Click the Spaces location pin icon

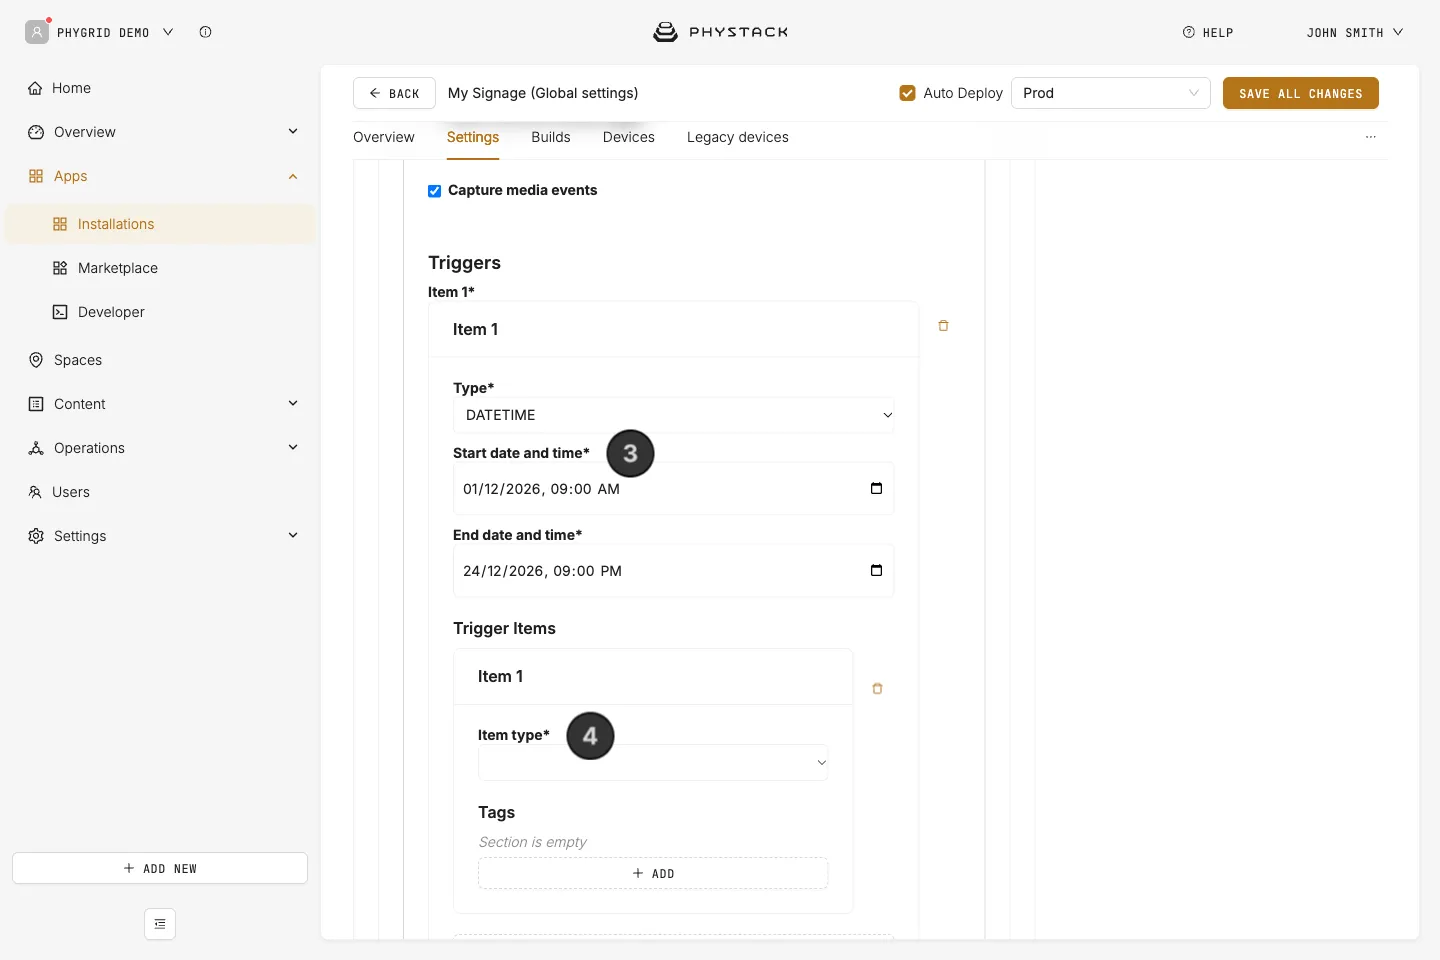[x=36, y=360]
